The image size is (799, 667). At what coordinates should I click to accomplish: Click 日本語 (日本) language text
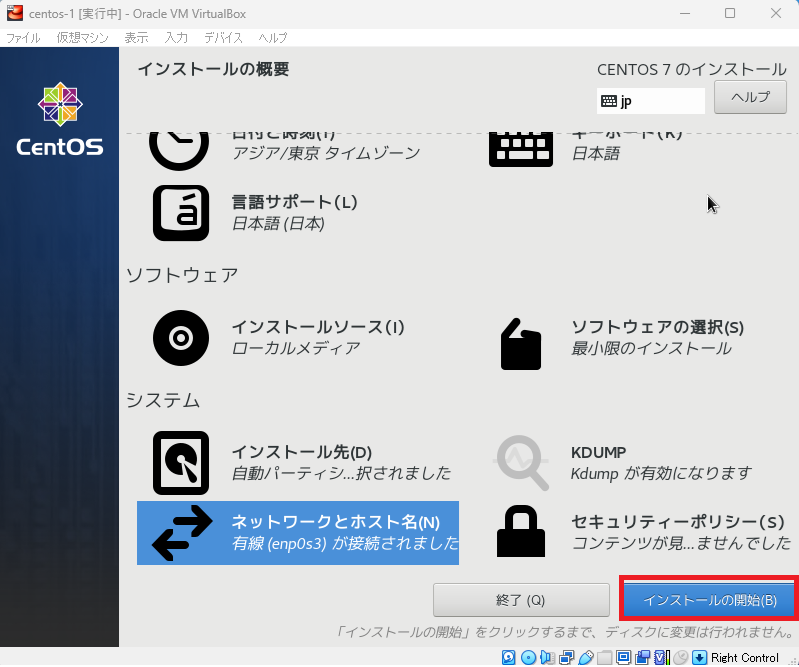pos(278,224)
